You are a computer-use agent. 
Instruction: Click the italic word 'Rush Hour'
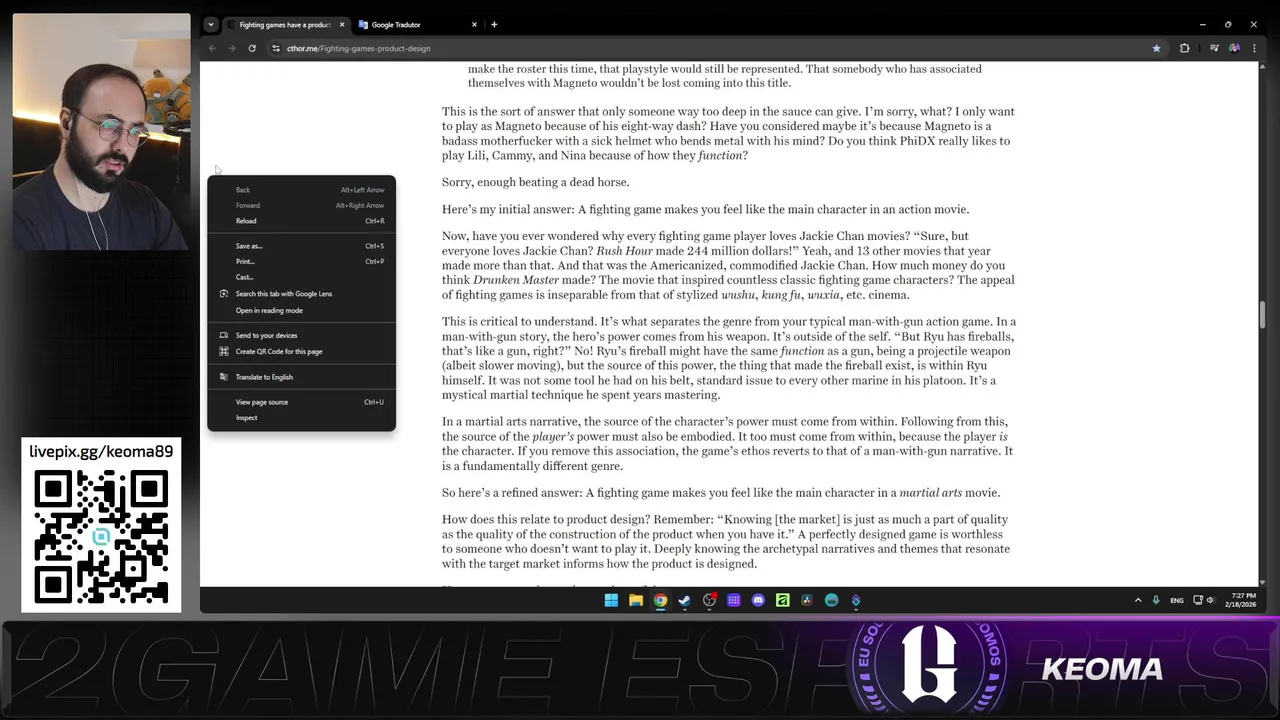click(626, 251)
